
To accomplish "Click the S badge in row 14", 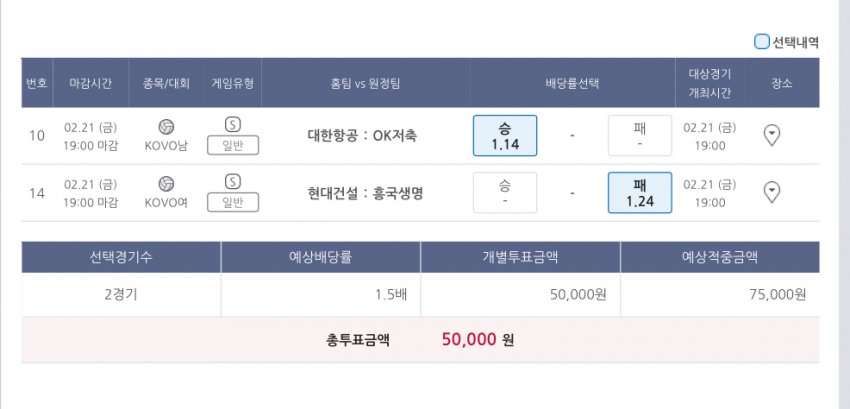I will tap(233, 182).
